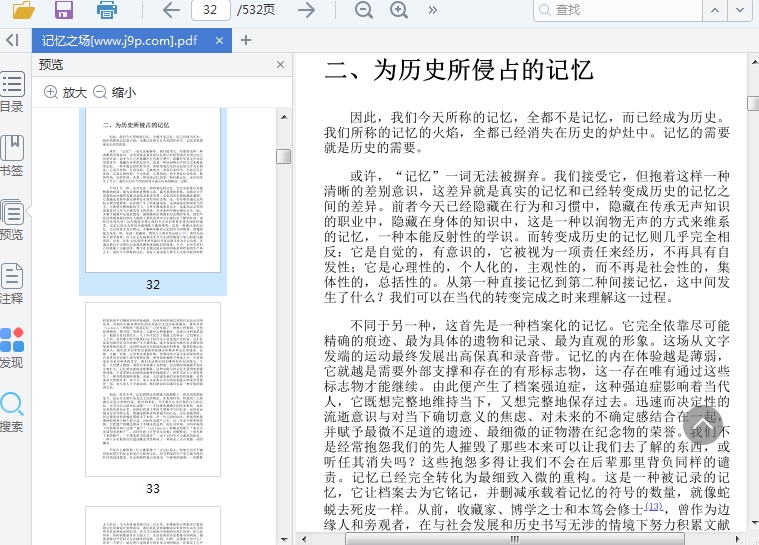
Task: Select the page 33 thumbnail in preview
Action: click(x=153, y=389)
